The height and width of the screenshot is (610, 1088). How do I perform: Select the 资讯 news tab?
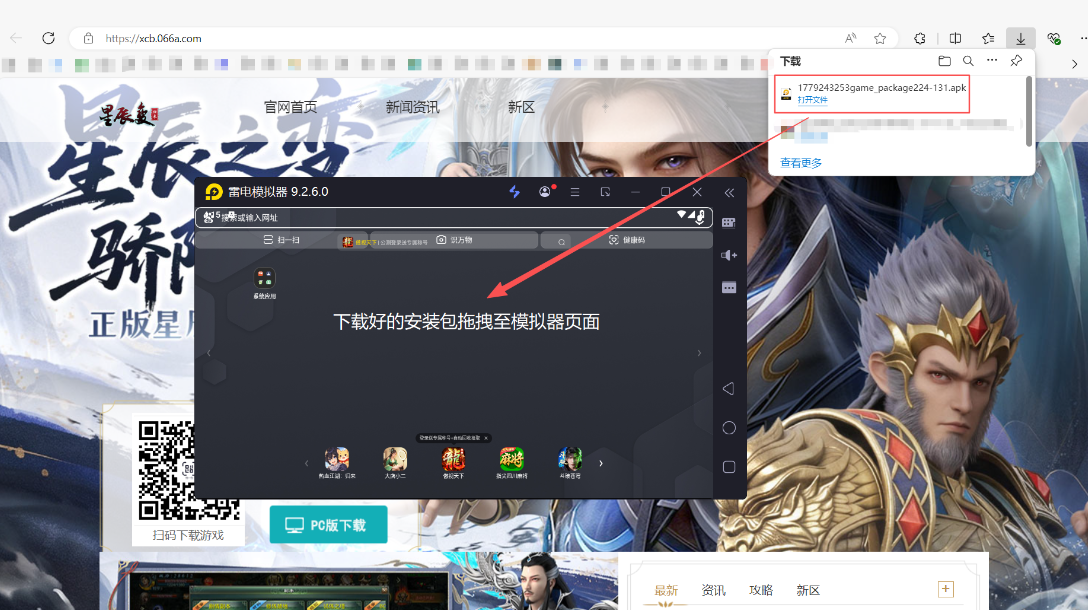pos(713,591)
